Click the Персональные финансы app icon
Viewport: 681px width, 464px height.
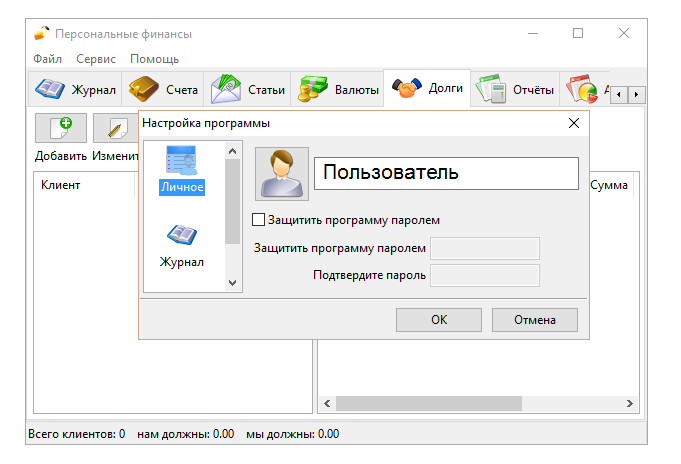point(42,33)
